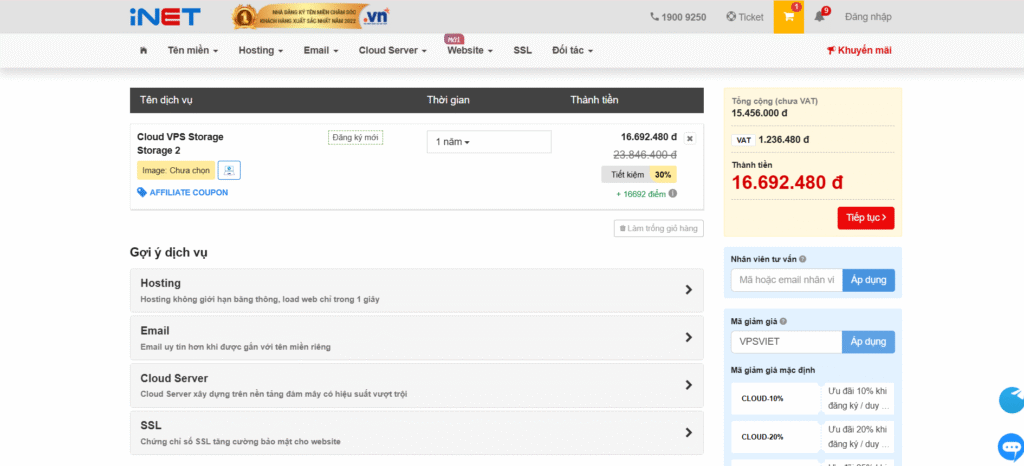1024x466 pixels.
Task: Open the shopping cart icon
Action: [x=788, y=17]
